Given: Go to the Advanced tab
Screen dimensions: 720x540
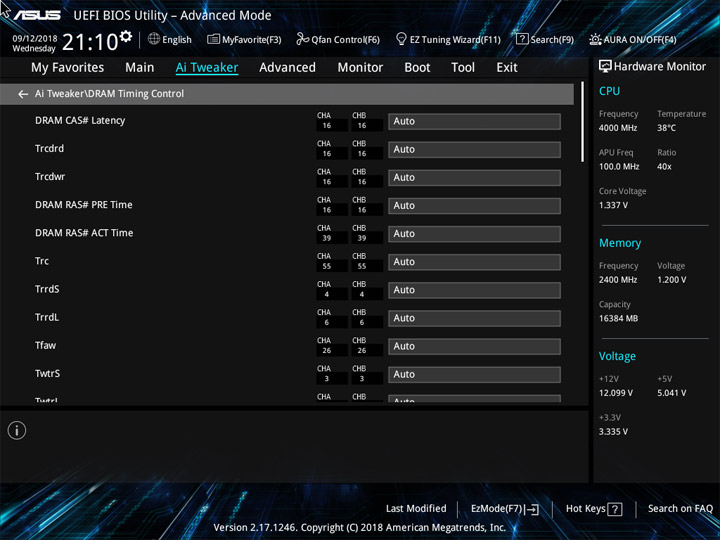Looking at the screenshot, I should 287,68.
